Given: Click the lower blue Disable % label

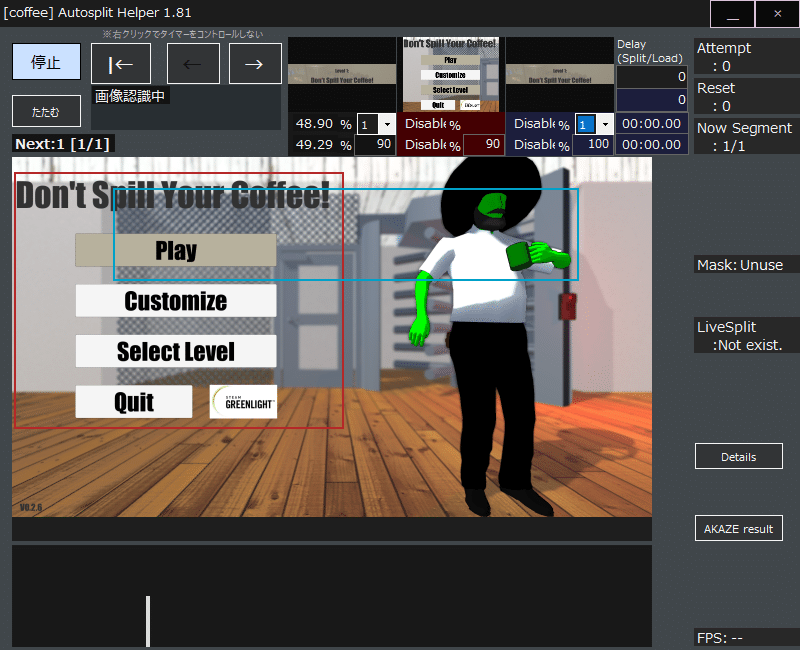Looking at the screenshot, I should point(542,145).
